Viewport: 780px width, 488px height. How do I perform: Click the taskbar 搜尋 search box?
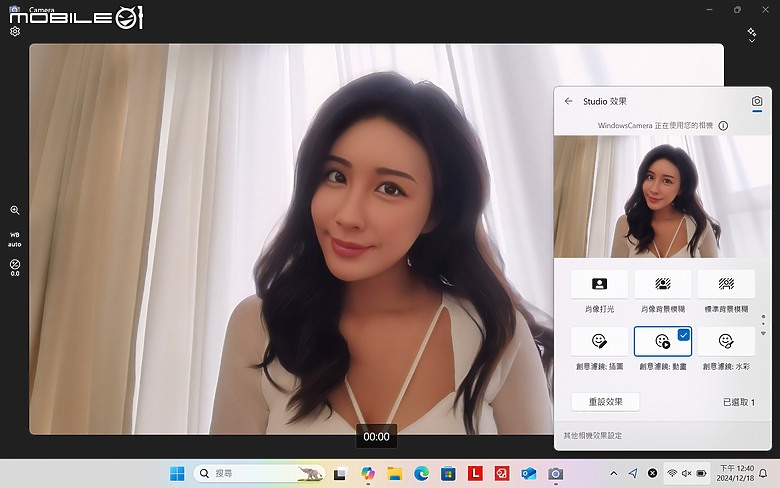tap(260, 474)
